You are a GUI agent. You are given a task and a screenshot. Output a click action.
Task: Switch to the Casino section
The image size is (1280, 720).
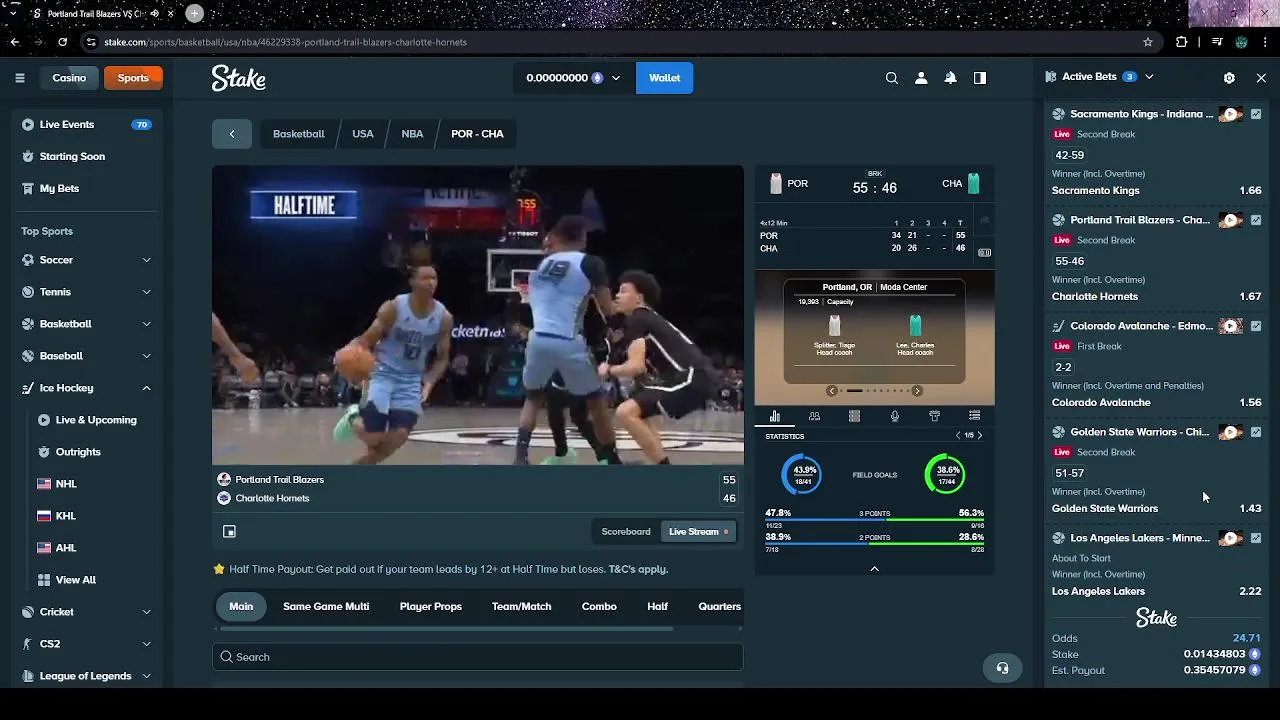coord(69,78)
